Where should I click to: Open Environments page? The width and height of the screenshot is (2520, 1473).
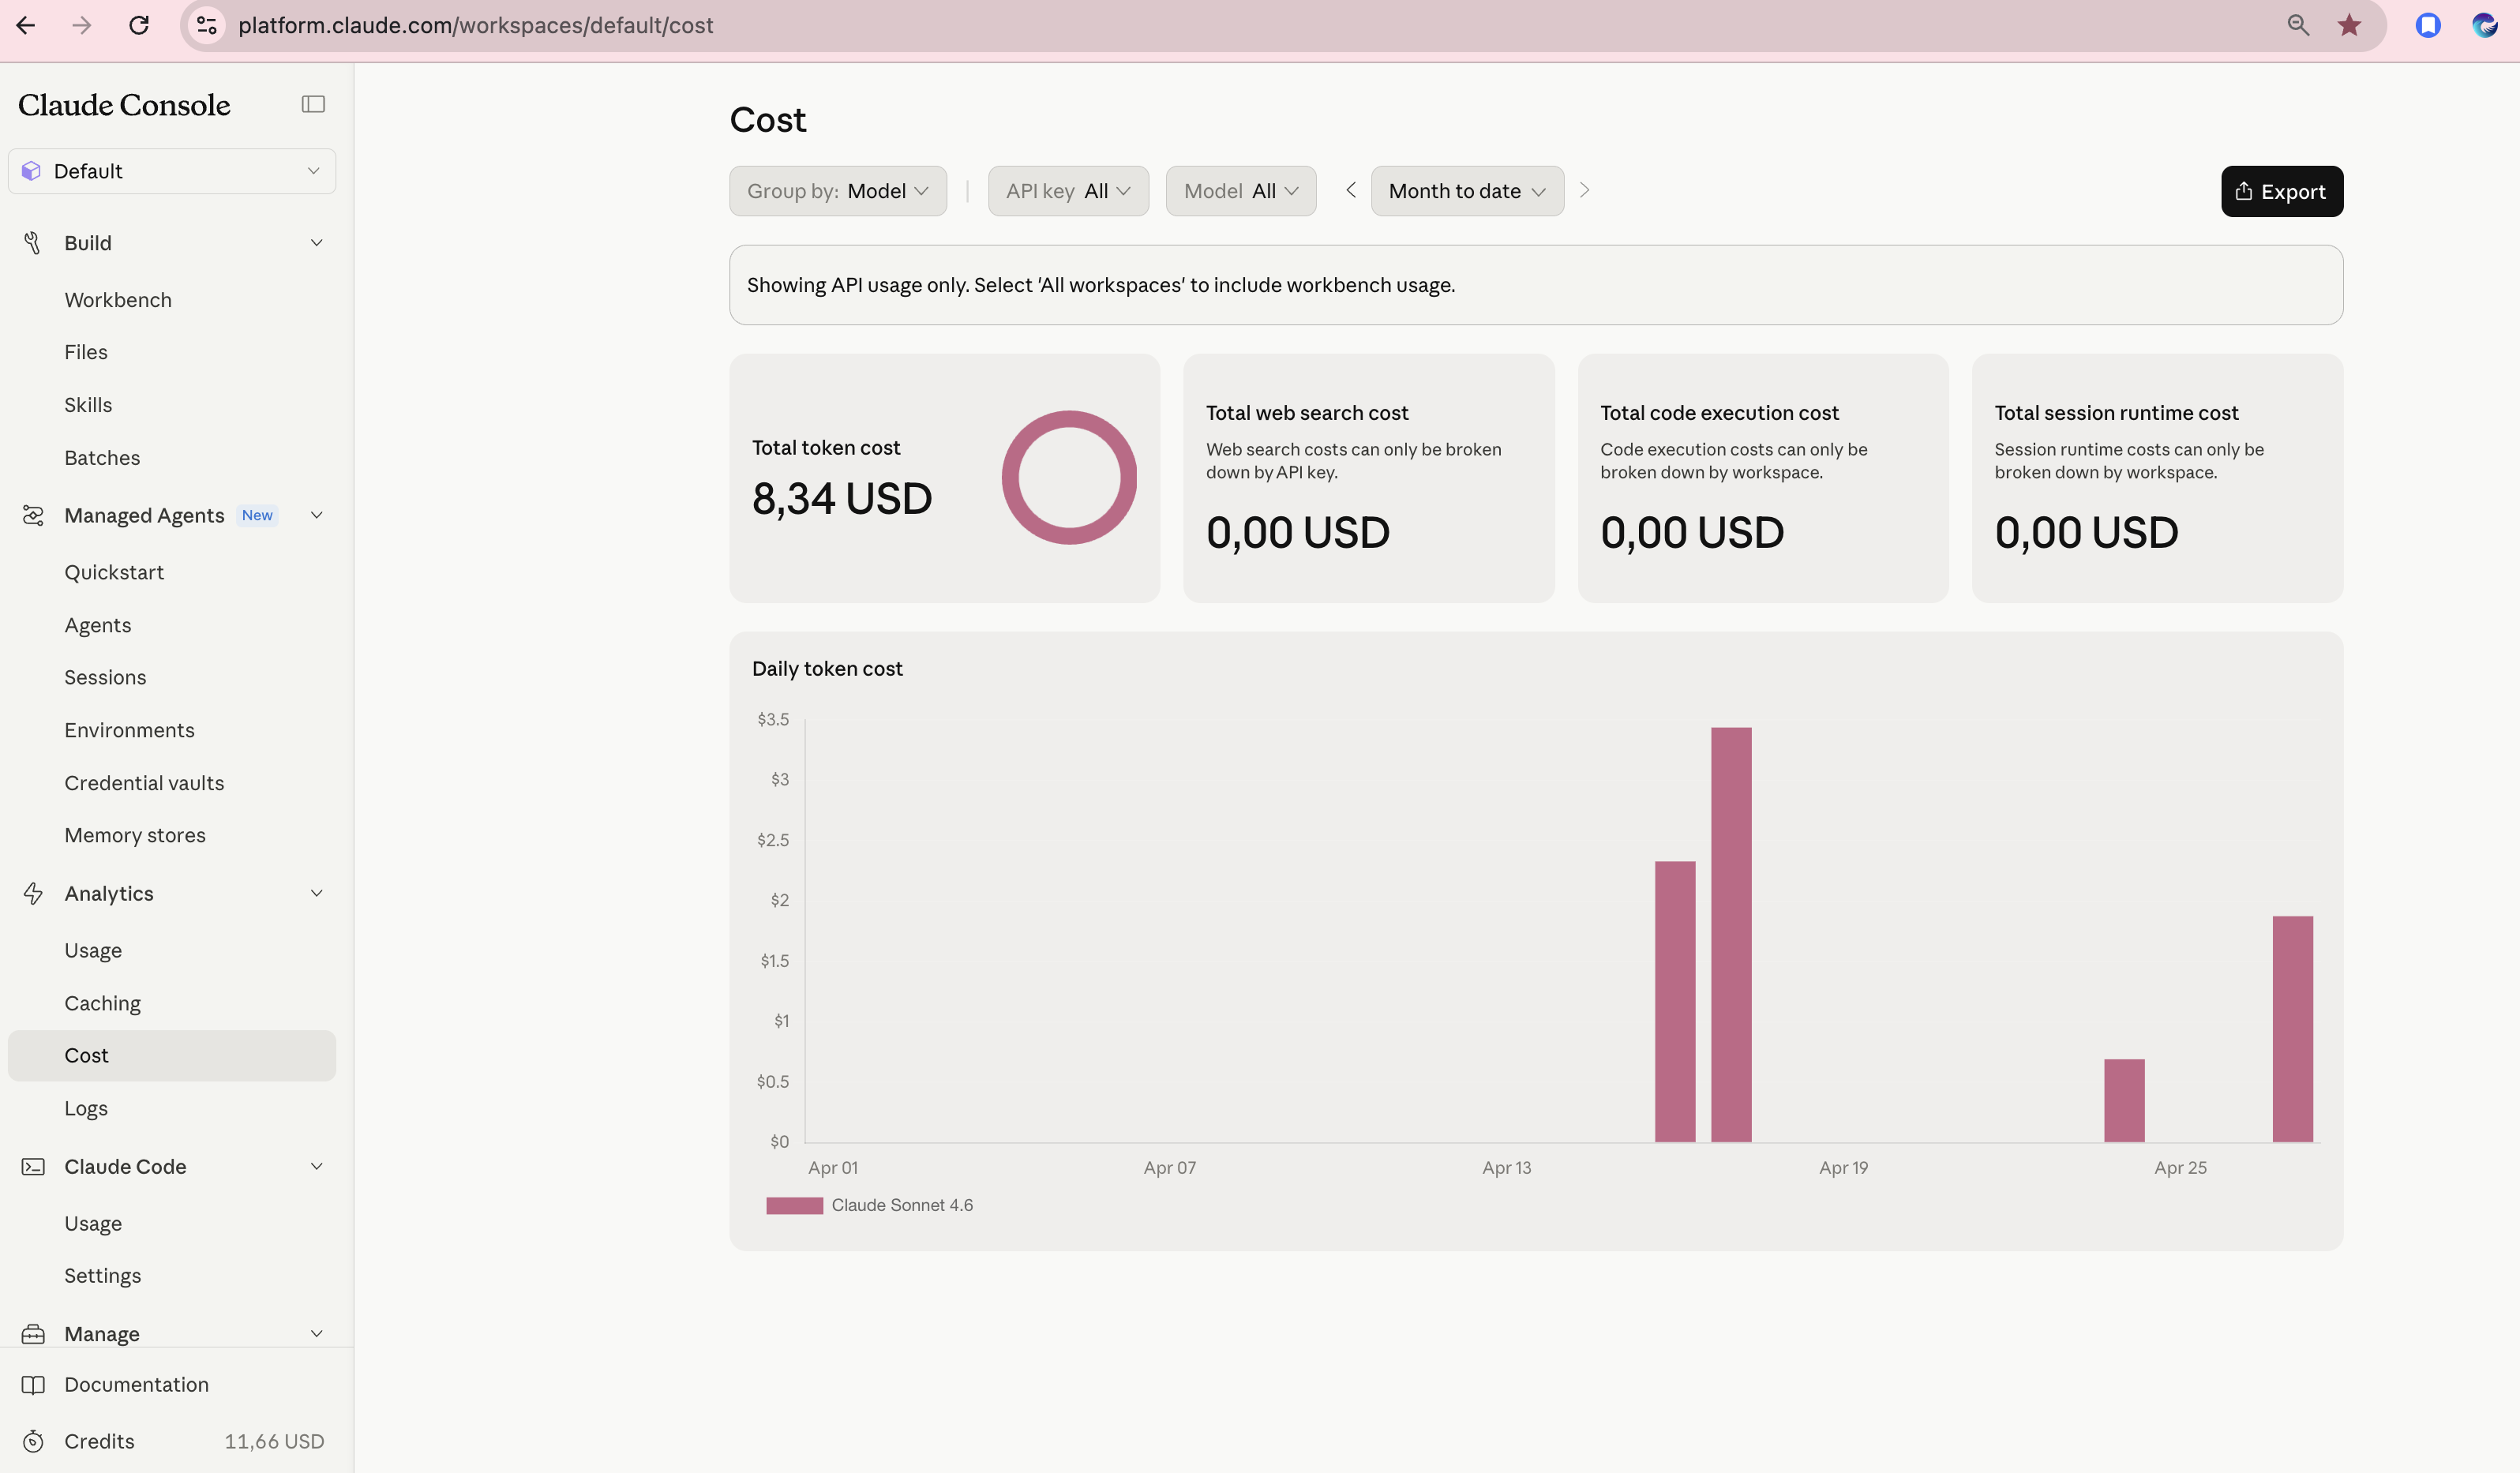(129, 730)
